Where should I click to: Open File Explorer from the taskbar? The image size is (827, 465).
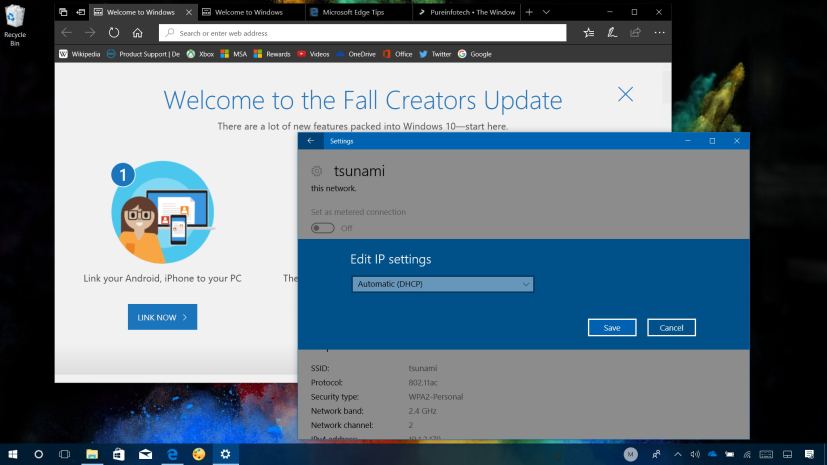pos(92,454)
